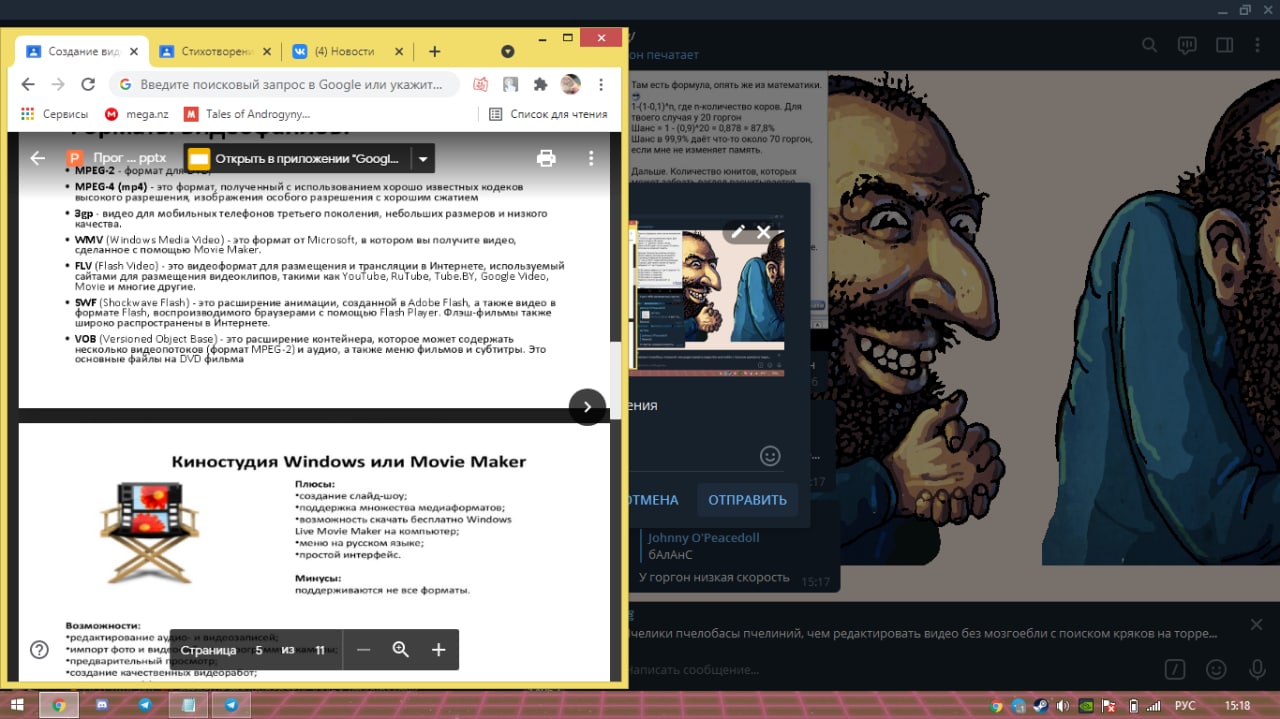The width and height of the screenshot is (1280, 719).
Task: Click the Johnny O'Peacedoll reply quote
Action: click(x=712, y=546)
